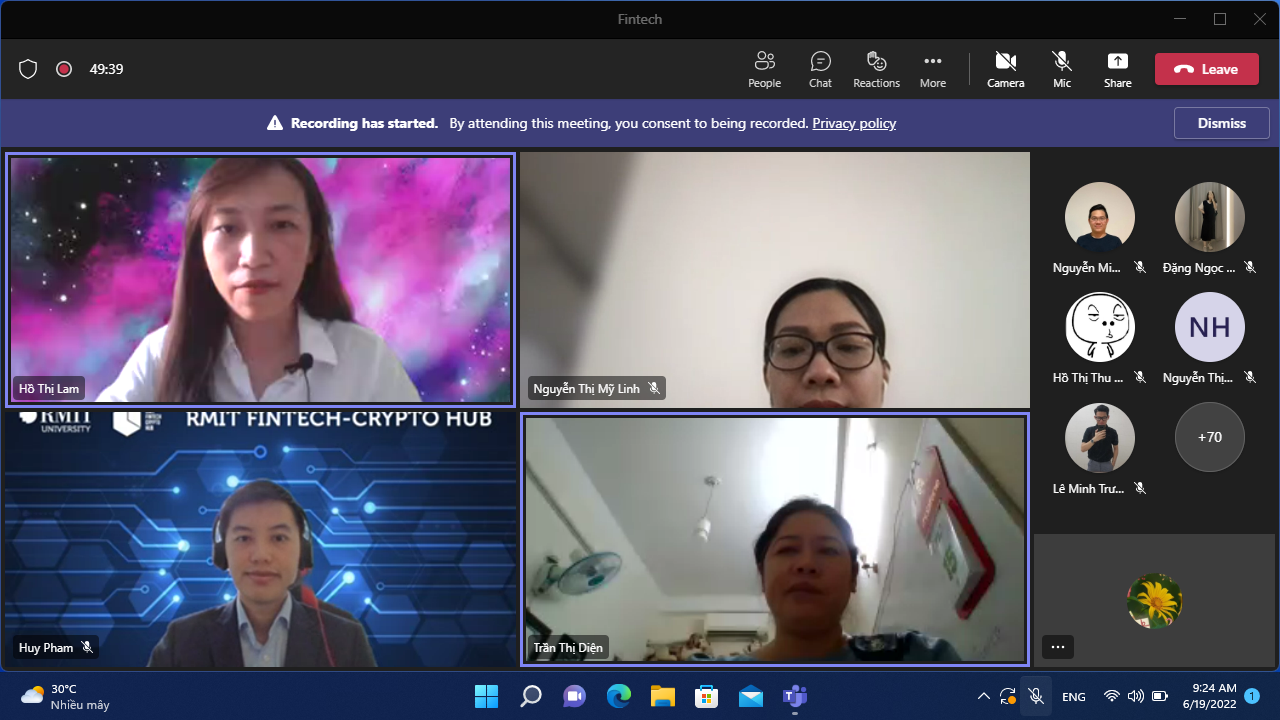Toggle the taskbar microphone mute icon
The height and width of the screenshot is (720, 1280).
1036,696
